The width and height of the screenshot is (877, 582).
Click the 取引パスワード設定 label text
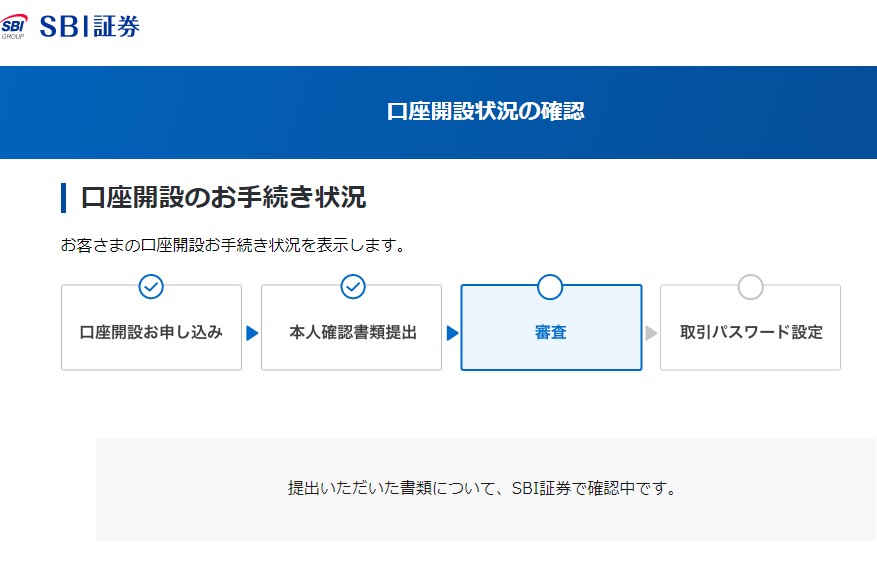pos(751,332)
